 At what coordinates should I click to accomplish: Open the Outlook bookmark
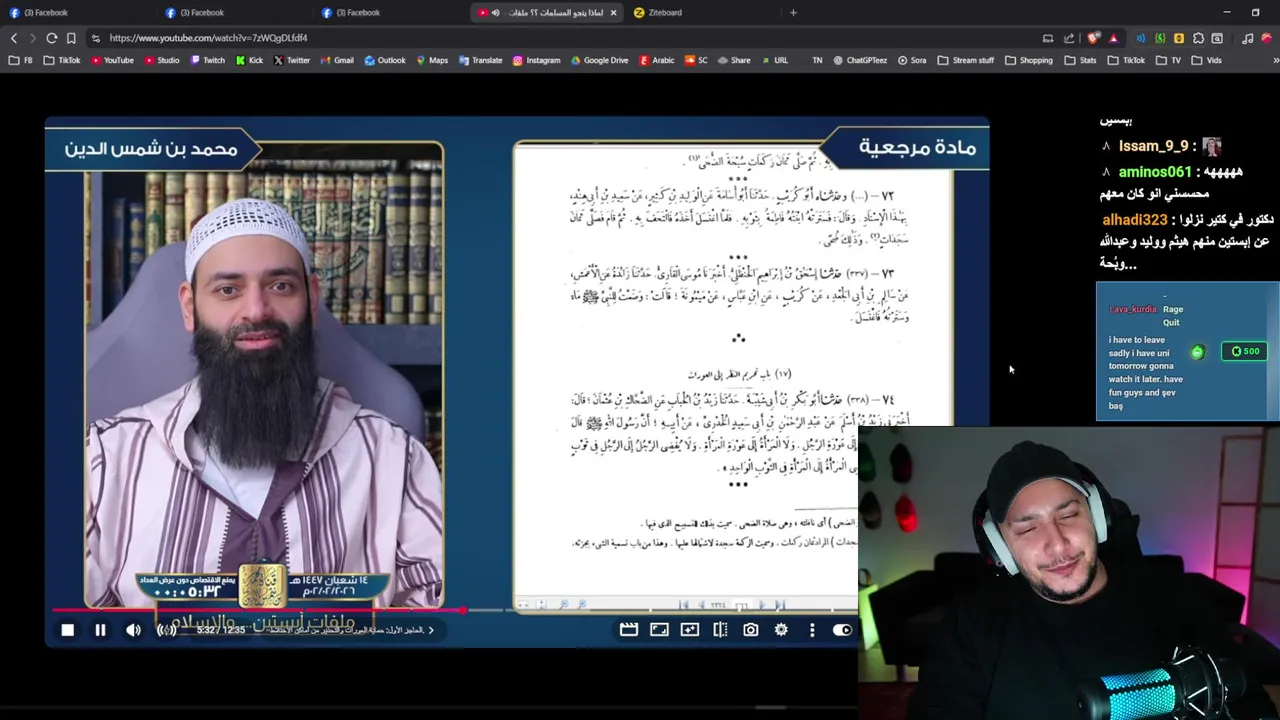click(385, 60)
